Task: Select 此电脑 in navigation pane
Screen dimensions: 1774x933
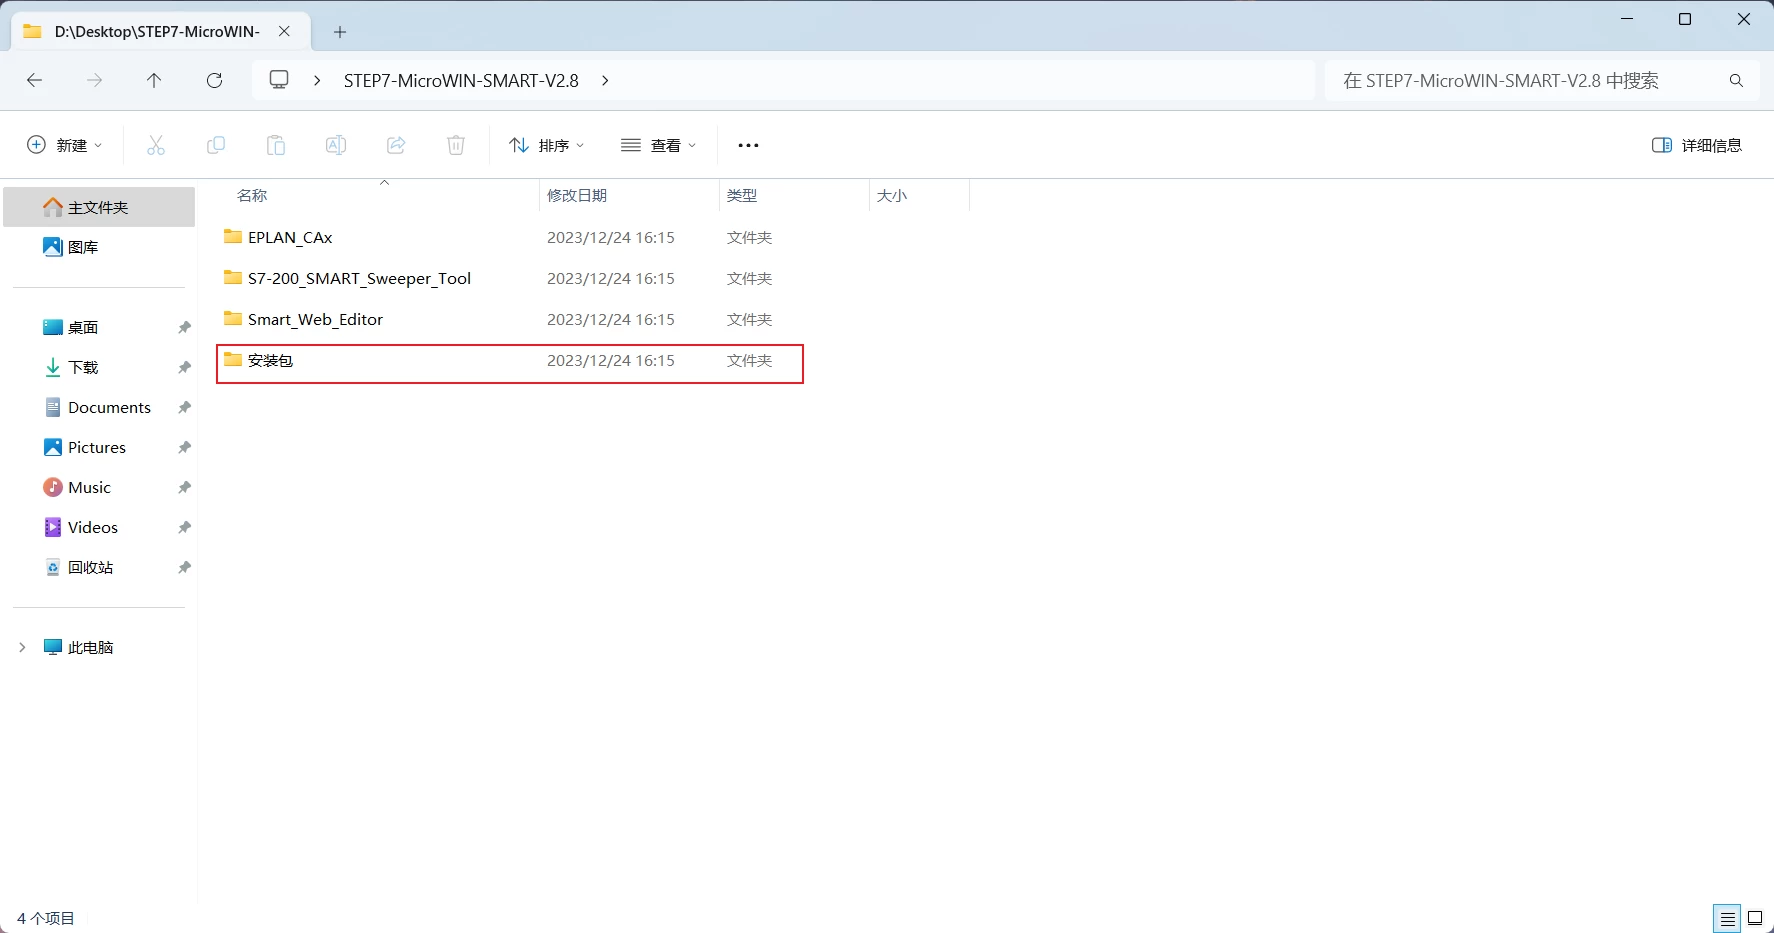Action: (x=99, y=647)
